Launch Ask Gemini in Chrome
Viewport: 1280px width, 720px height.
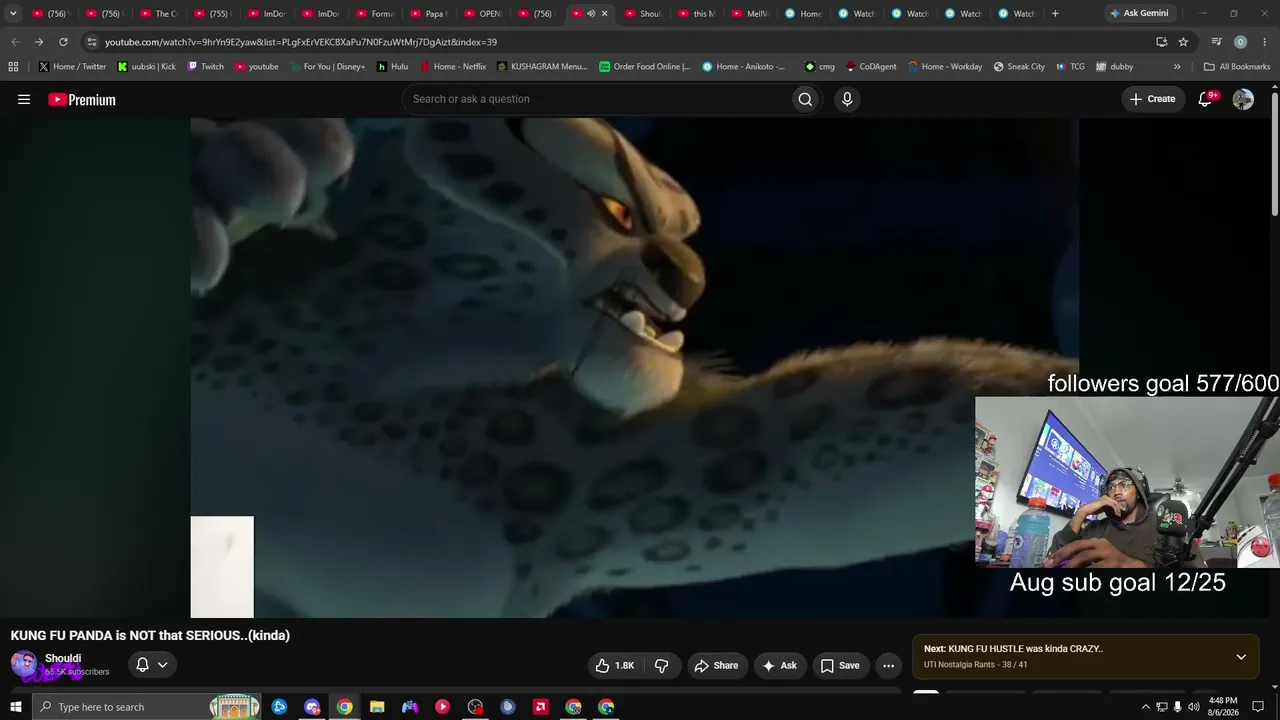click(x=1139, y=14)
